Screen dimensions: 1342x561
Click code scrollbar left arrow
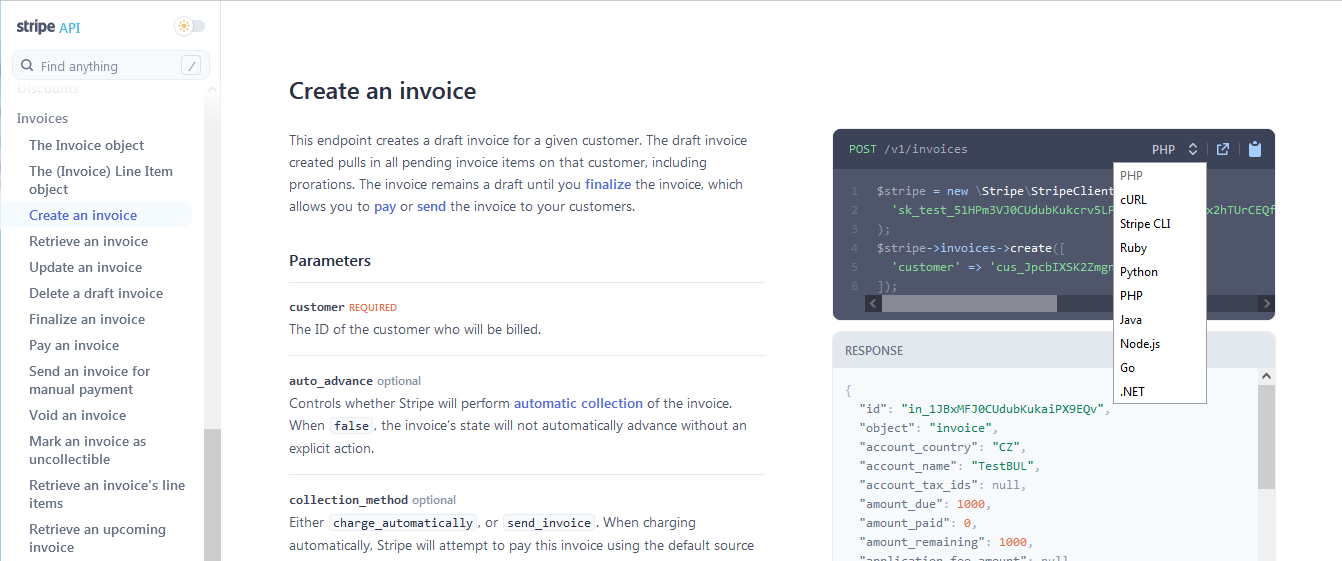[x=873, y=303]
